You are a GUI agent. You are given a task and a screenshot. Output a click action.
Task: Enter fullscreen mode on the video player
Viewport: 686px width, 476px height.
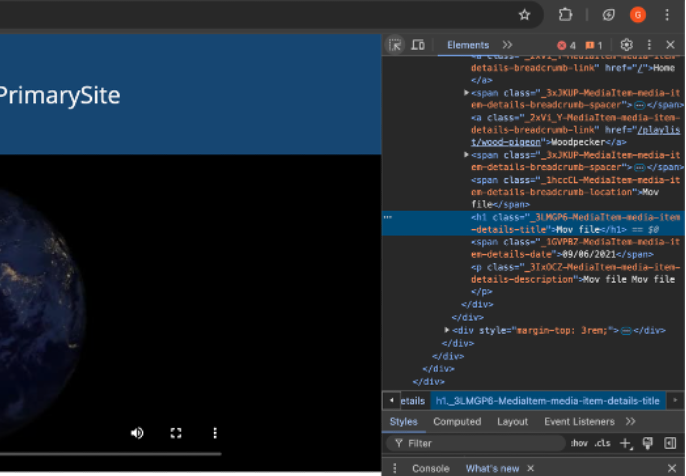[x=176, y=433]
